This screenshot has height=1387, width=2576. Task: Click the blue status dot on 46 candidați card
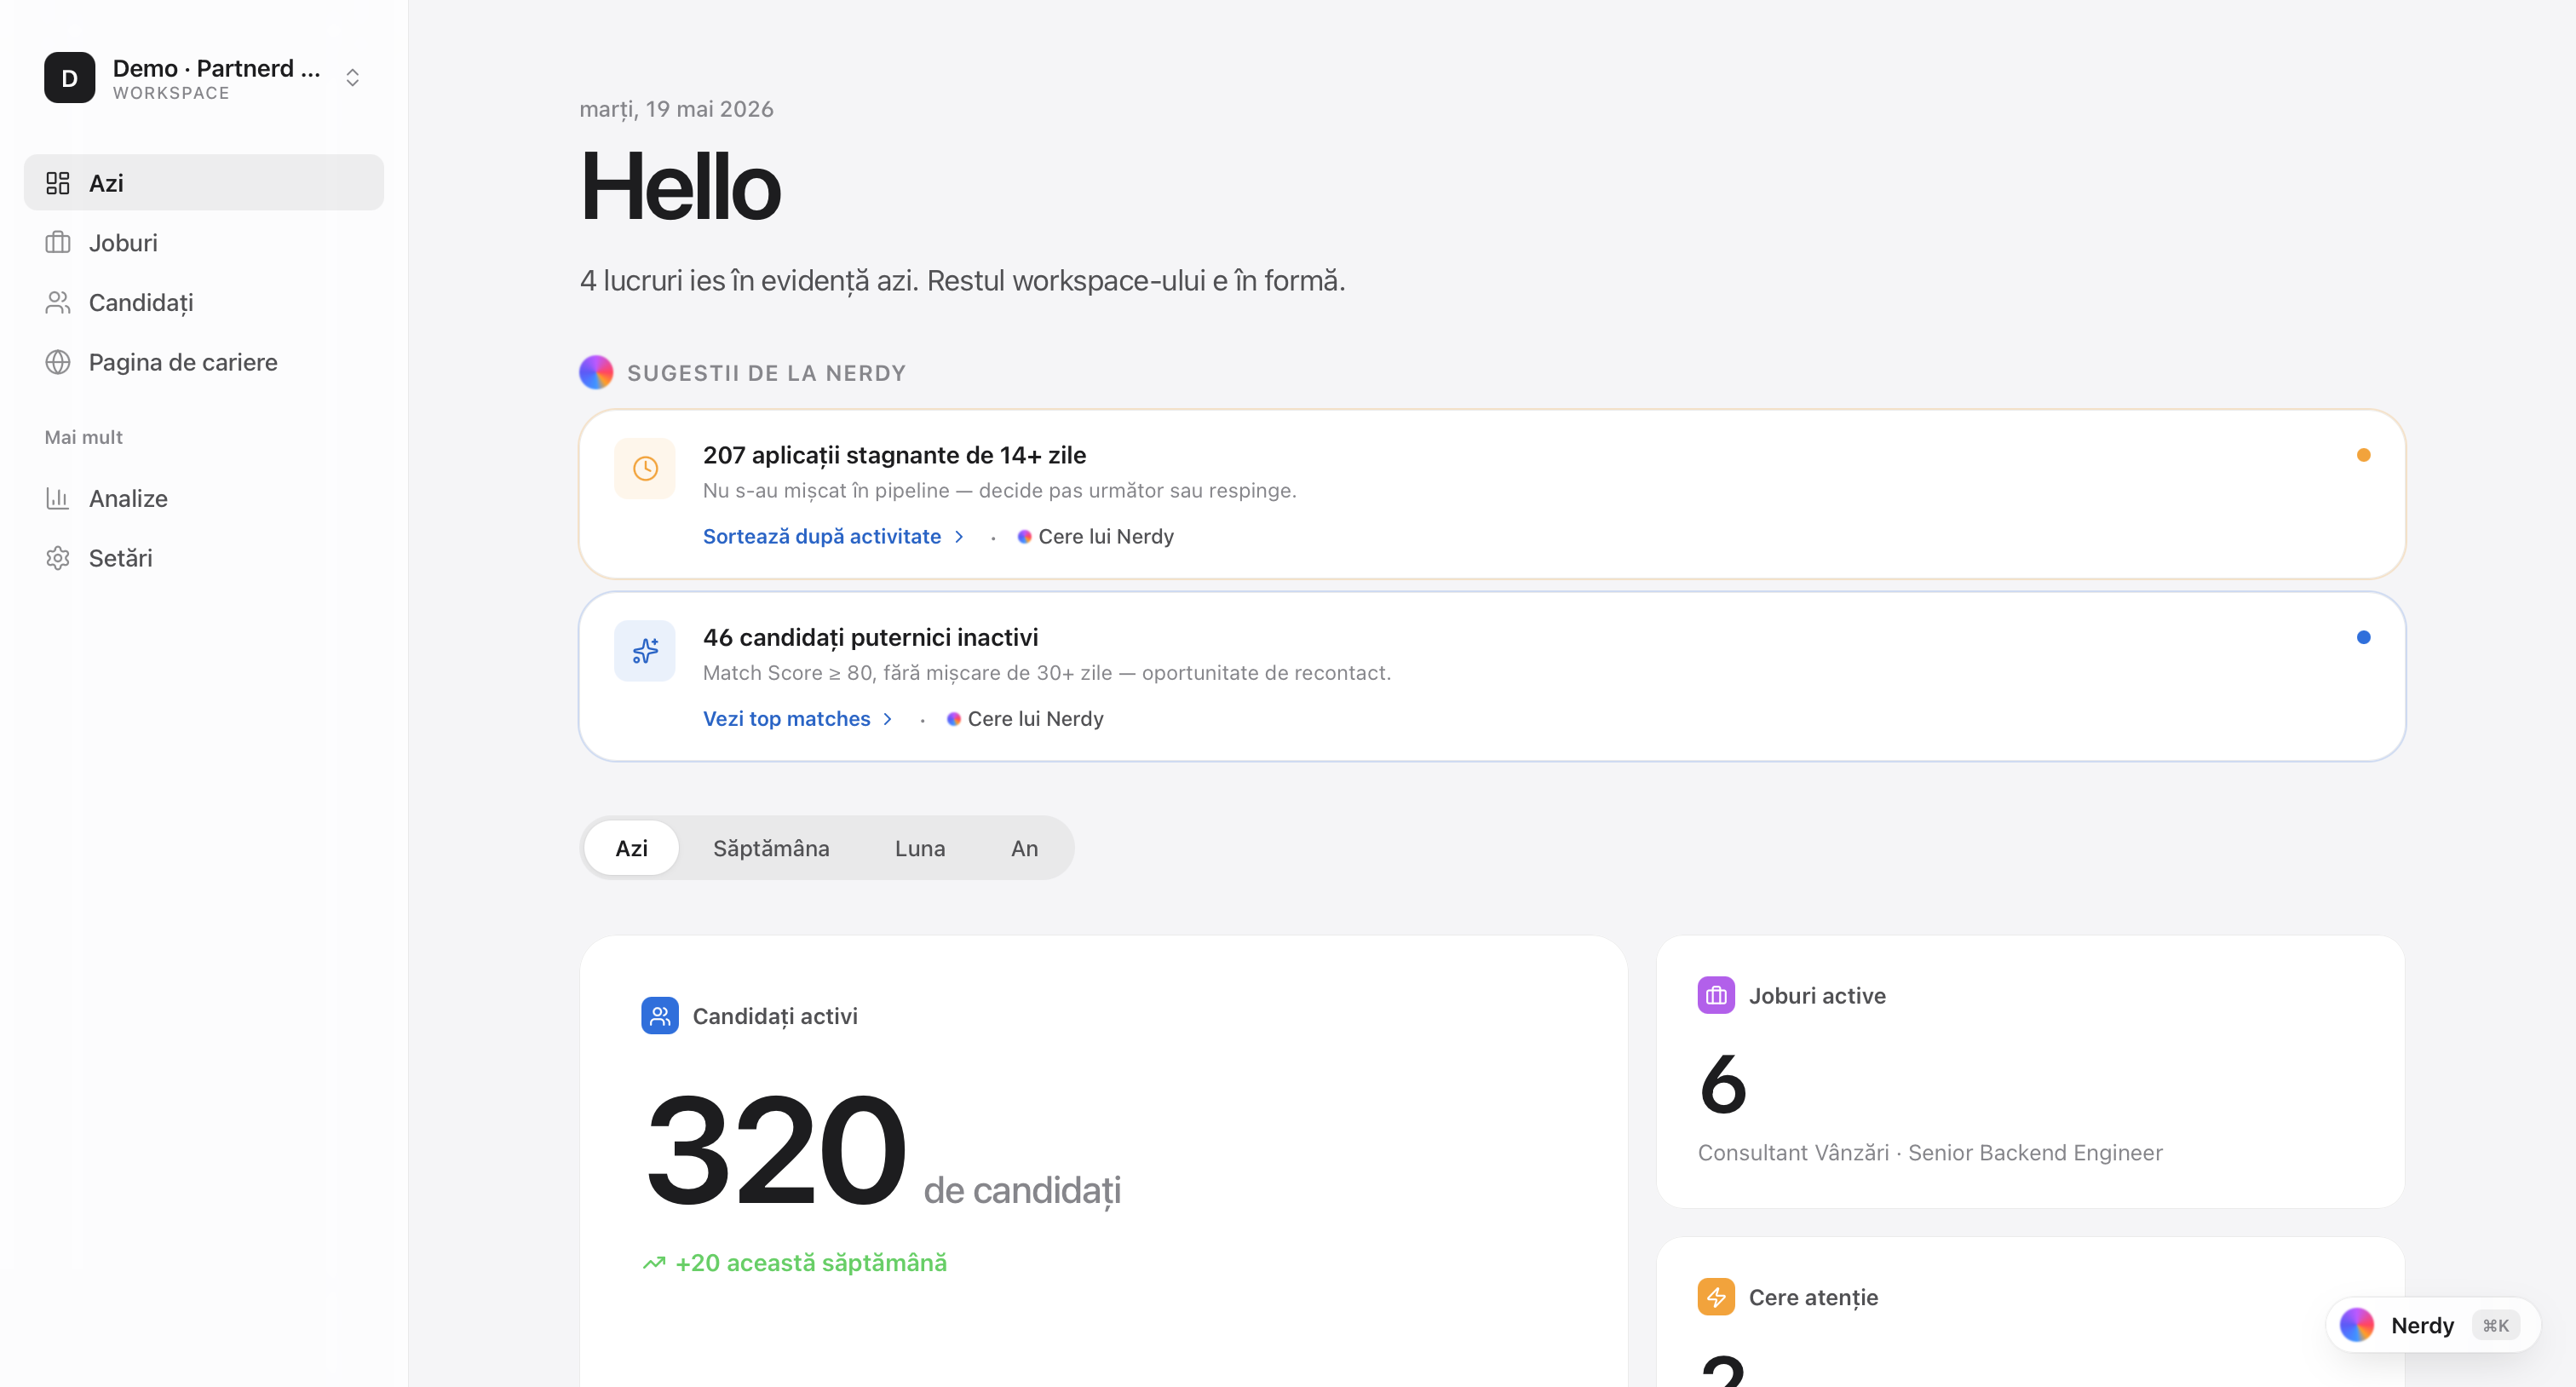(x=2364, y=637)
